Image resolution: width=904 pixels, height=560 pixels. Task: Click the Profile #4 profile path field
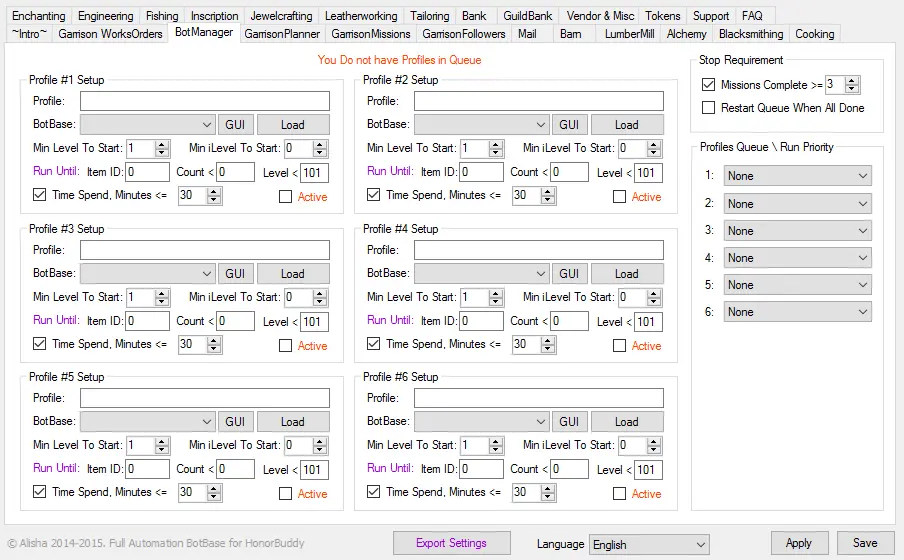[x=538, y=250]
